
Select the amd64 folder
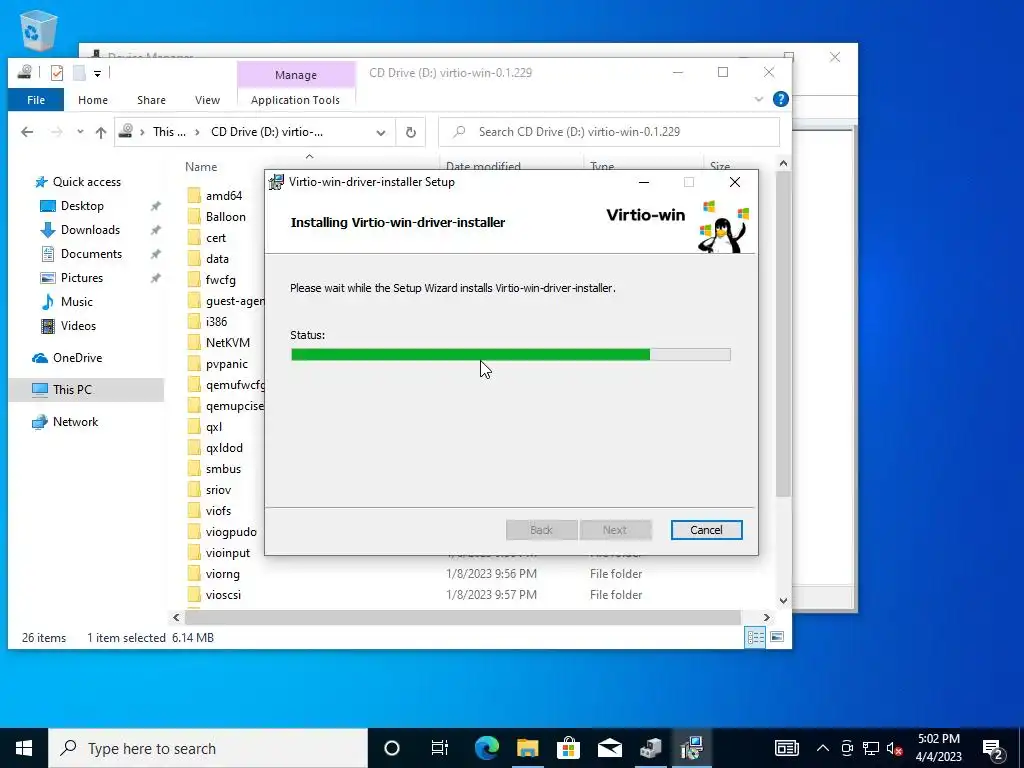(223, 196)
